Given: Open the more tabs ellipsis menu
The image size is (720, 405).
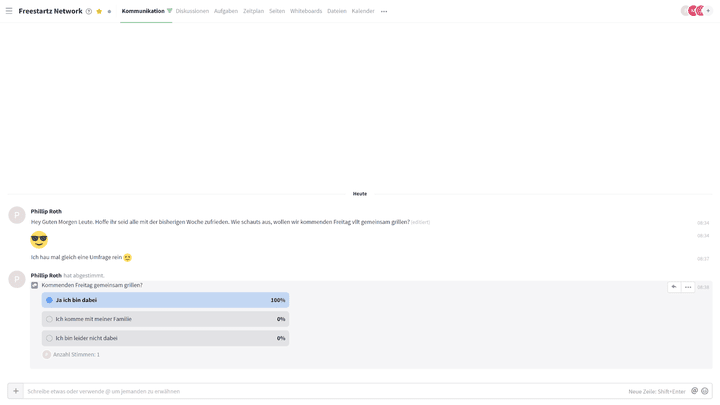Looking at the screenshot, I should [x=384, y=11].
